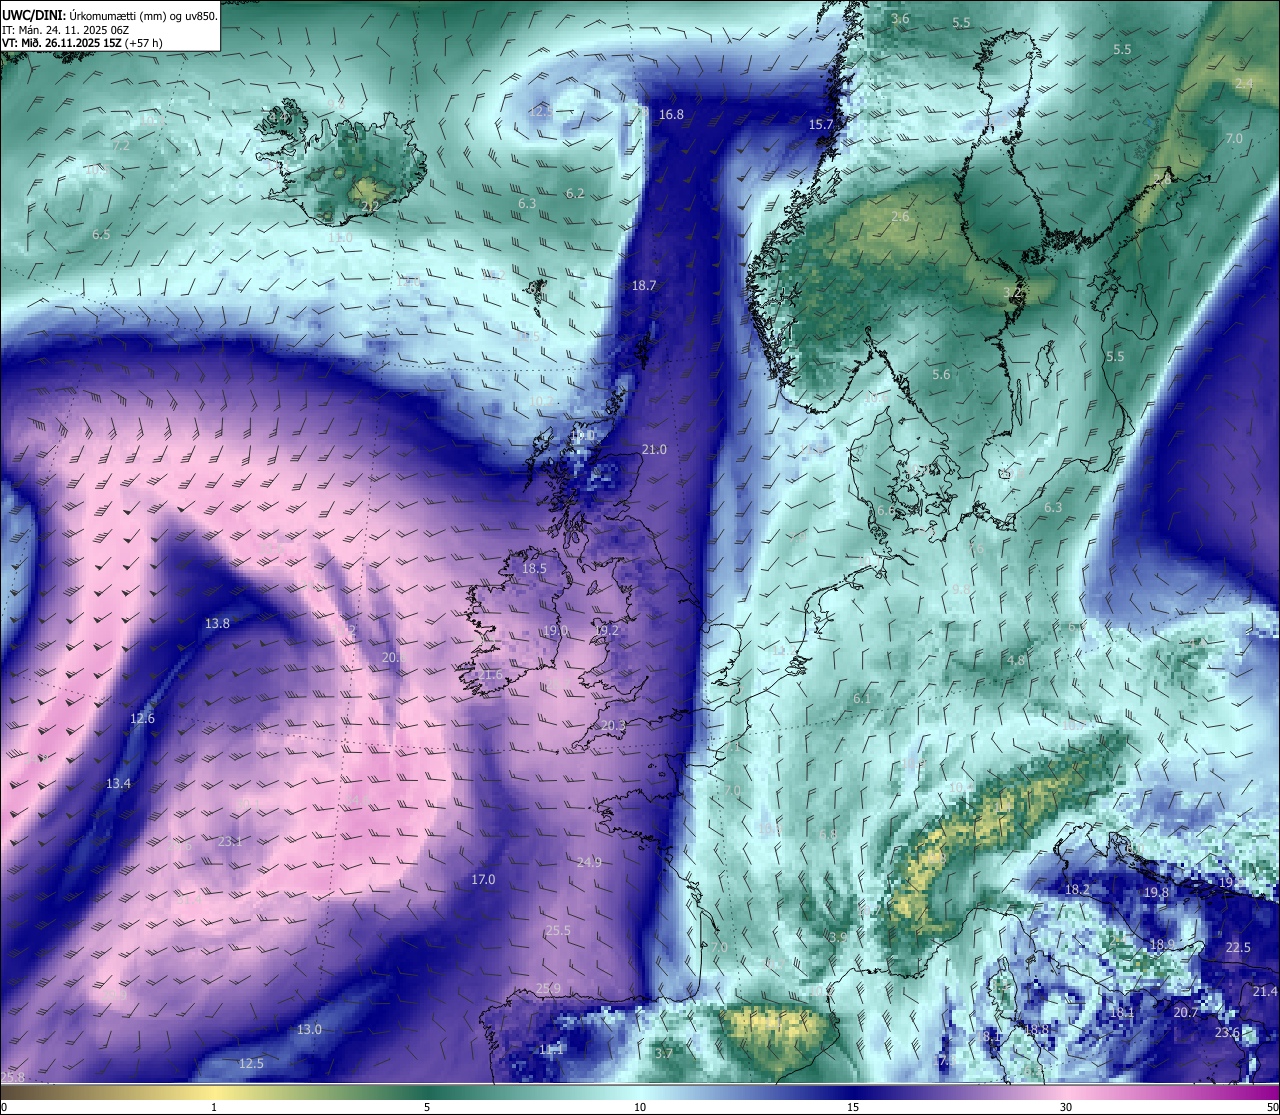Click the 6.5 value west of Iceland
Screen dimensions: 1280x1115
[101, 235]
